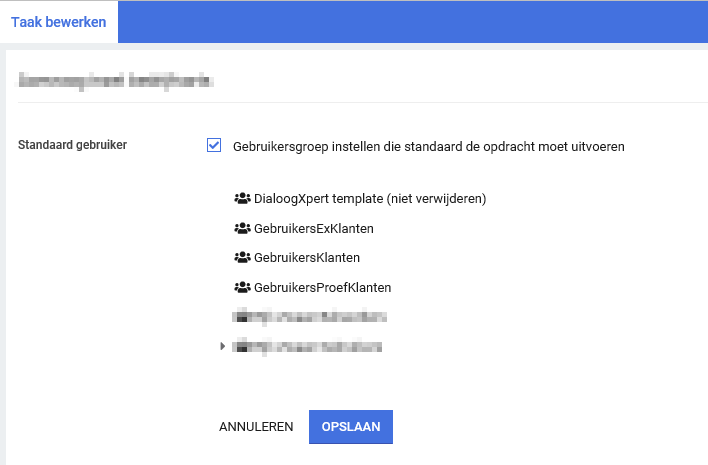
Task: Cancel editing via ANNULEREN
Action: pos(256,426)
